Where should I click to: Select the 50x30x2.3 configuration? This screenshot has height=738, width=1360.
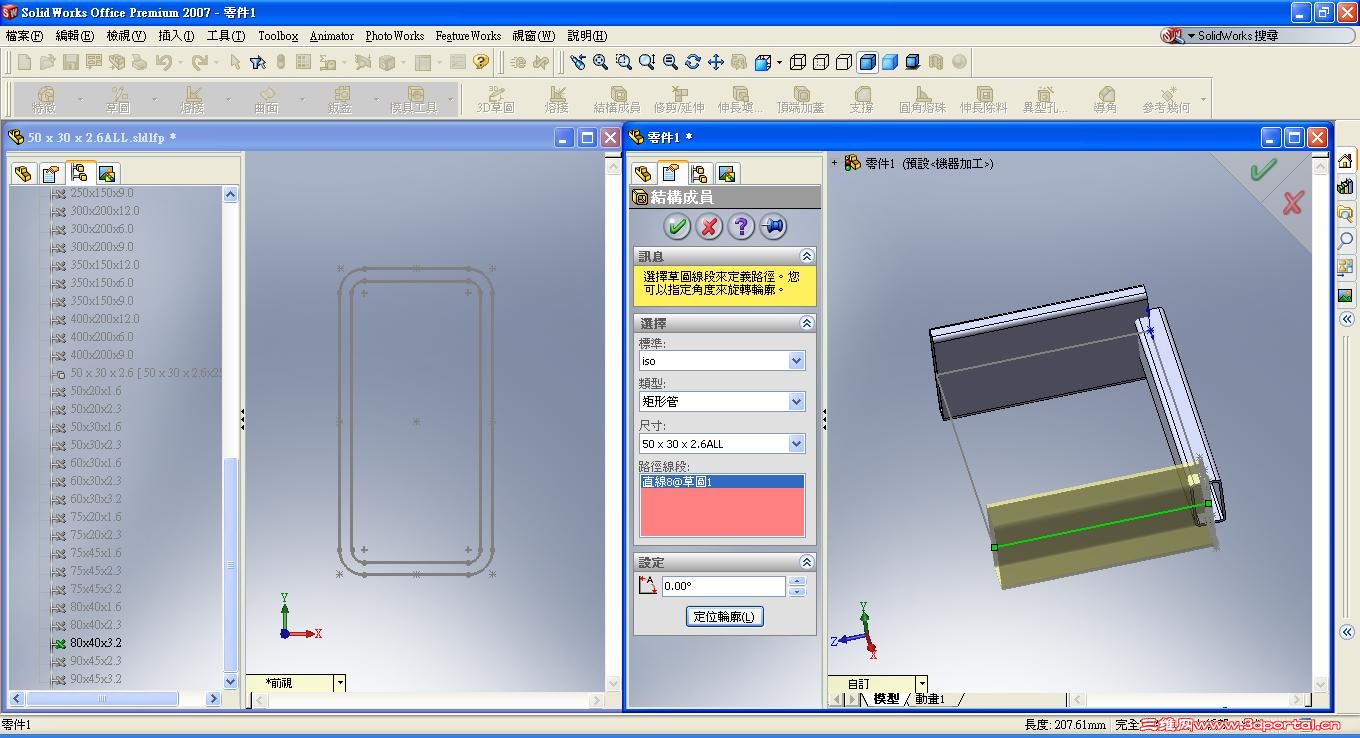[x=95, y=445]
